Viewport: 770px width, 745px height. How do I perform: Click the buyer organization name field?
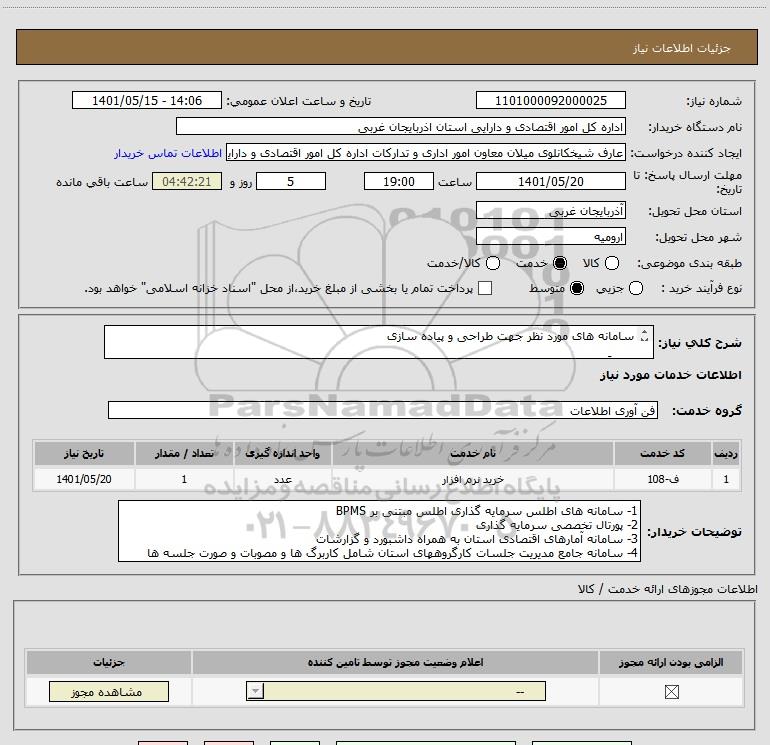[401, 126]
